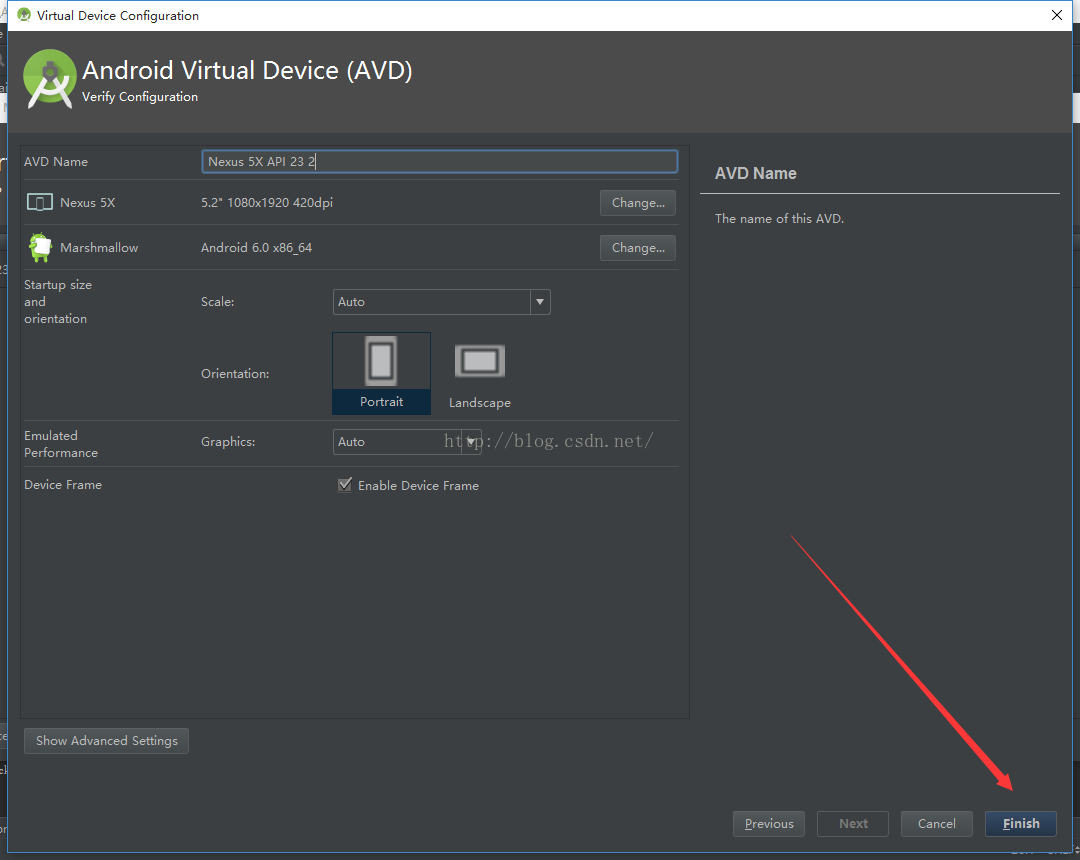The width and height of the screenshot is (1080, 860).
Task: Click the 'Device Frame' label
Action: 63,485
